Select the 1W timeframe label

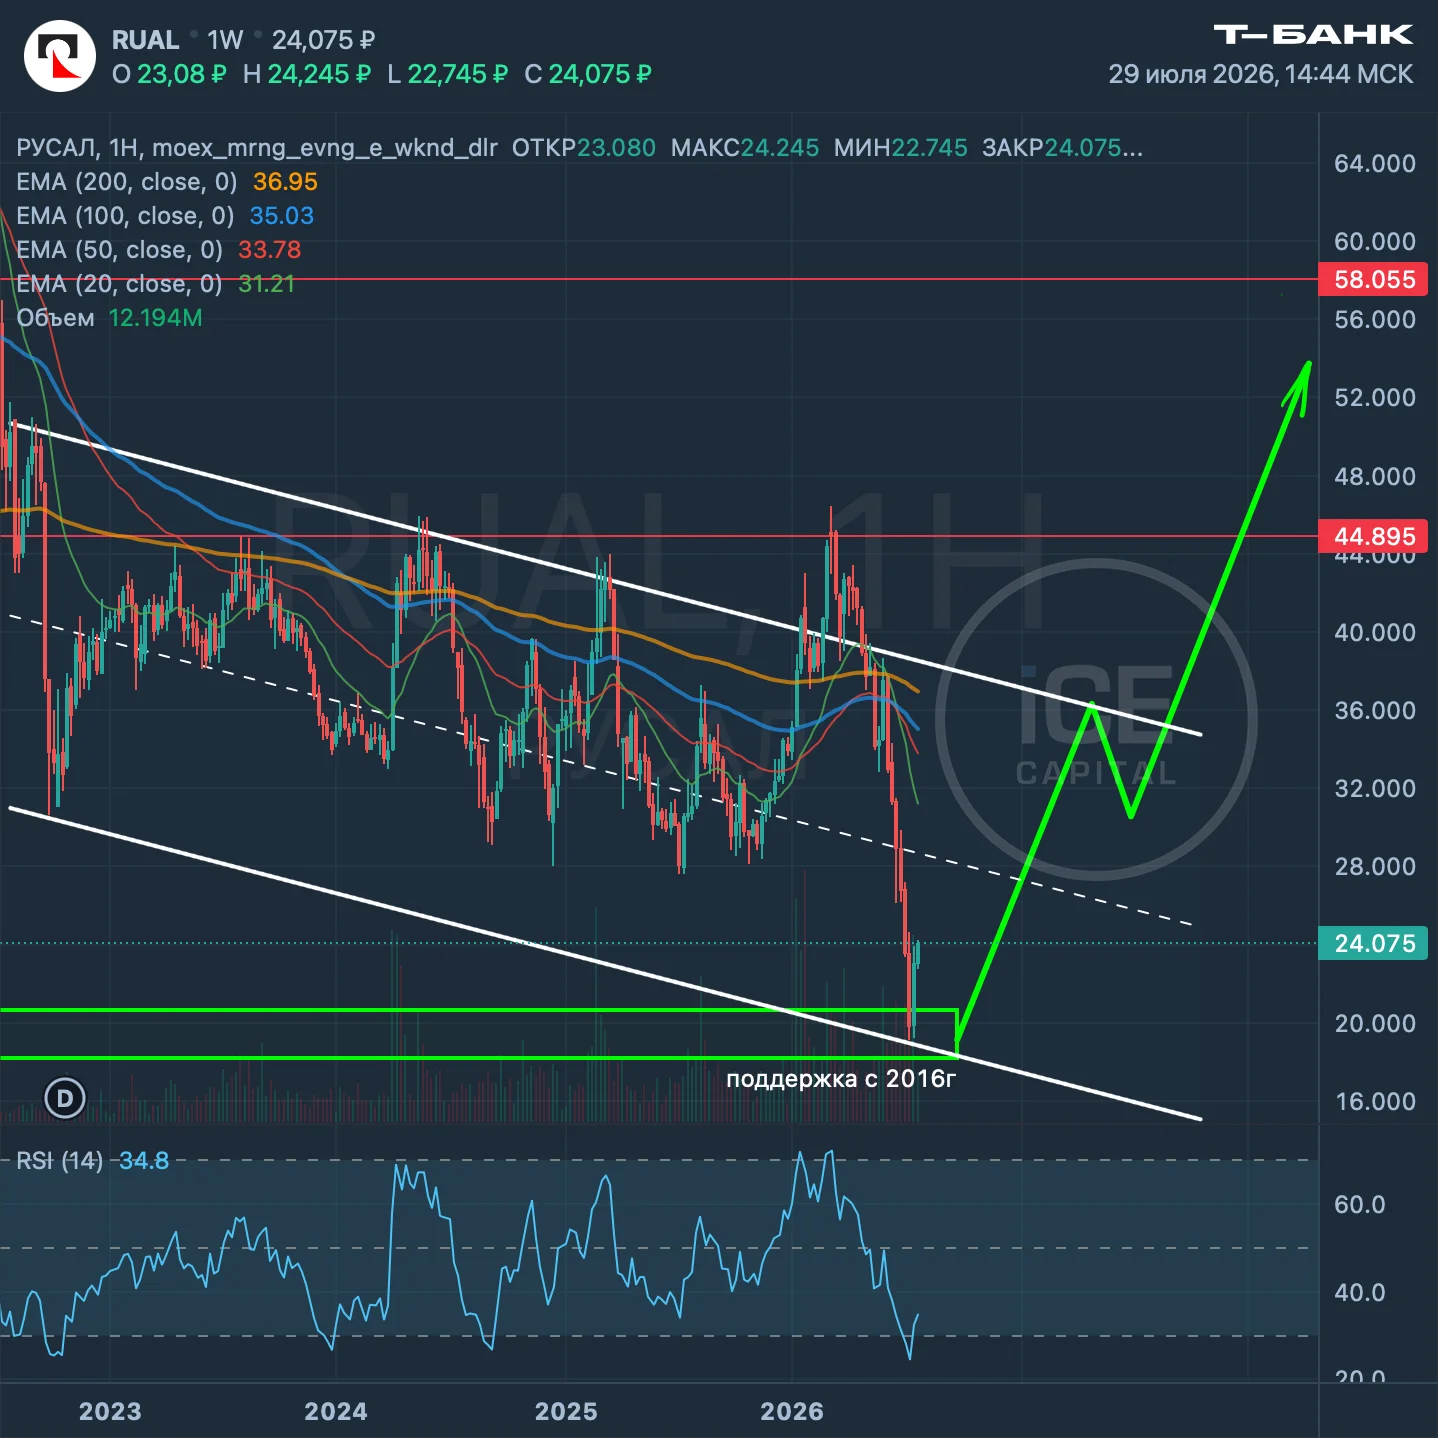tap(225, 40)
